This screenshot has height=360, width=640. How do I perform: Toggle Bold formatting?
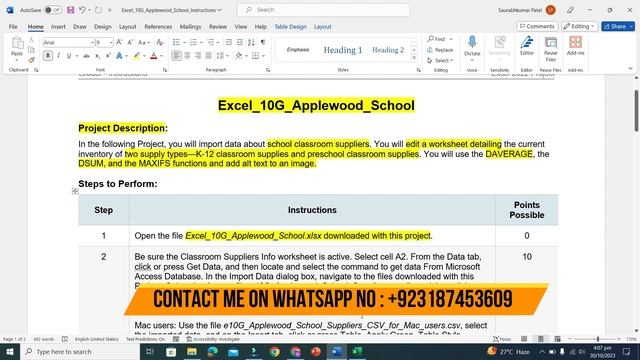[x=48, y=56]
